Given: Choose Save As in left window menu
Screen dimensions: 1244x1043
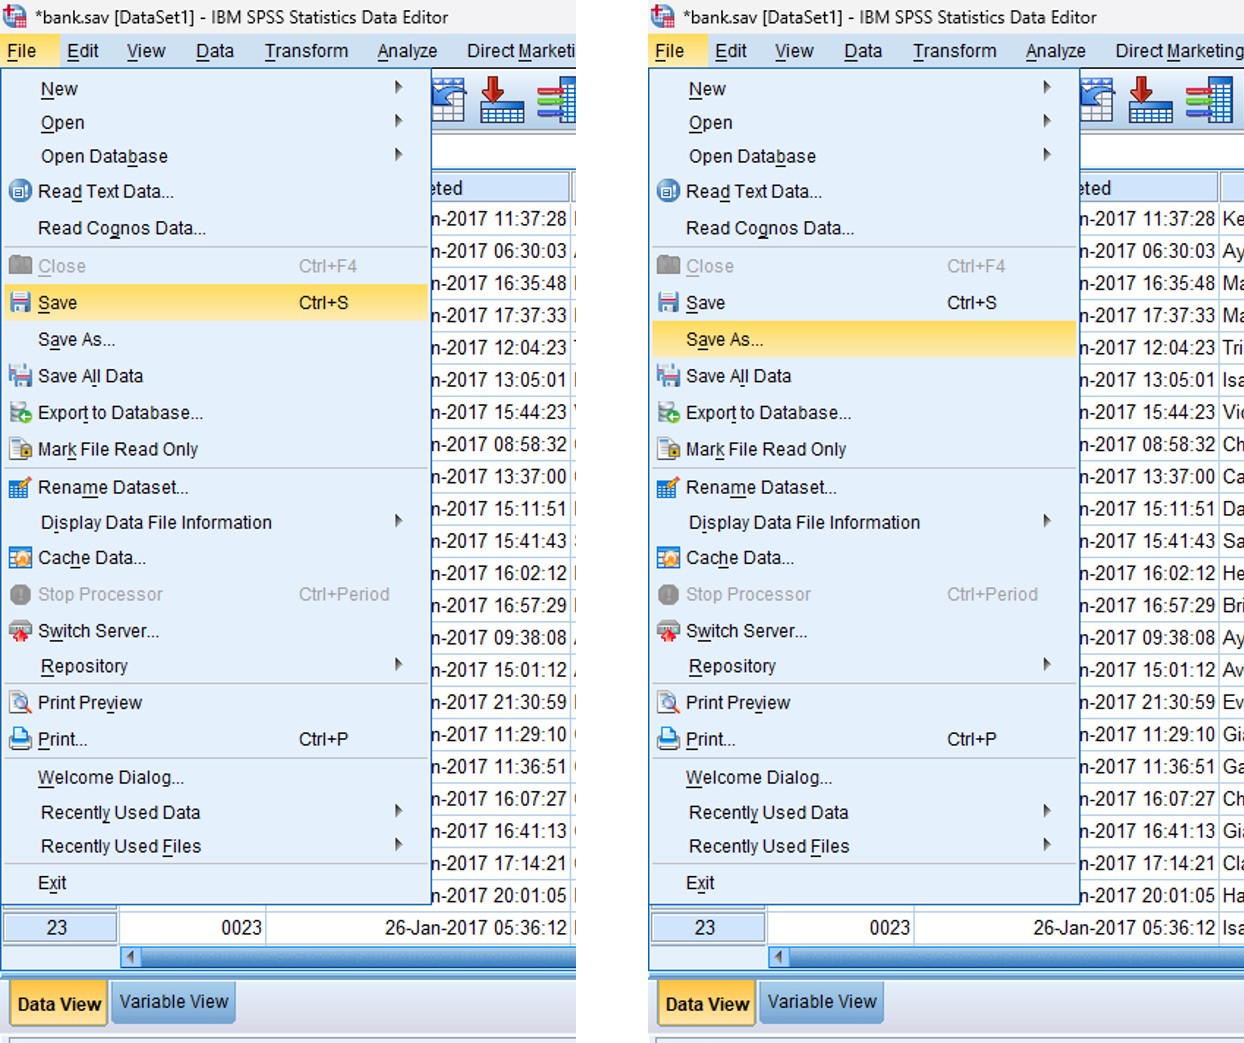Looking at the screenshot, I should pos(216,340).
